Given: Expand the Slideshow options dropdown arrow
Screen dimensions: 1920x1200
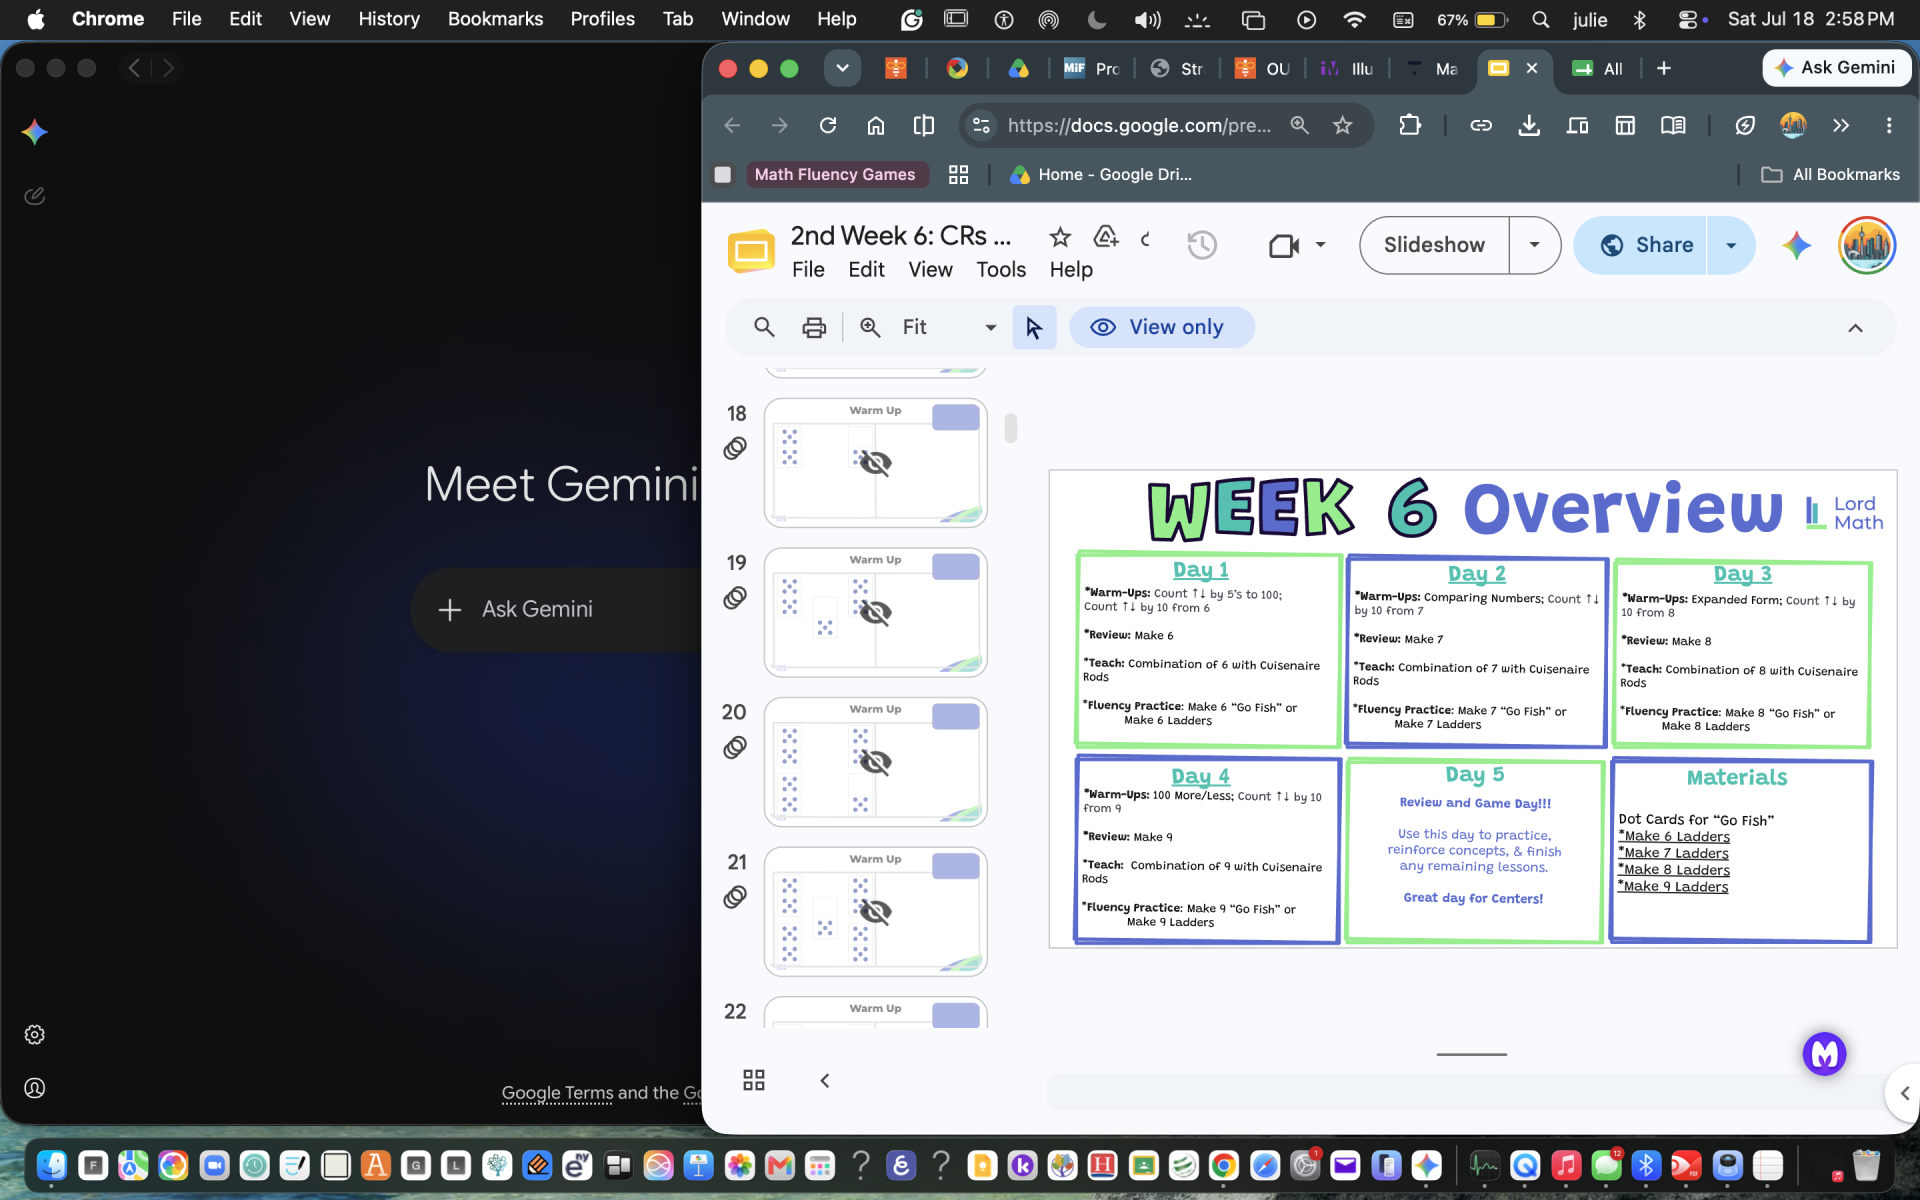Looking at the screenshot, I should point(1534,245).
